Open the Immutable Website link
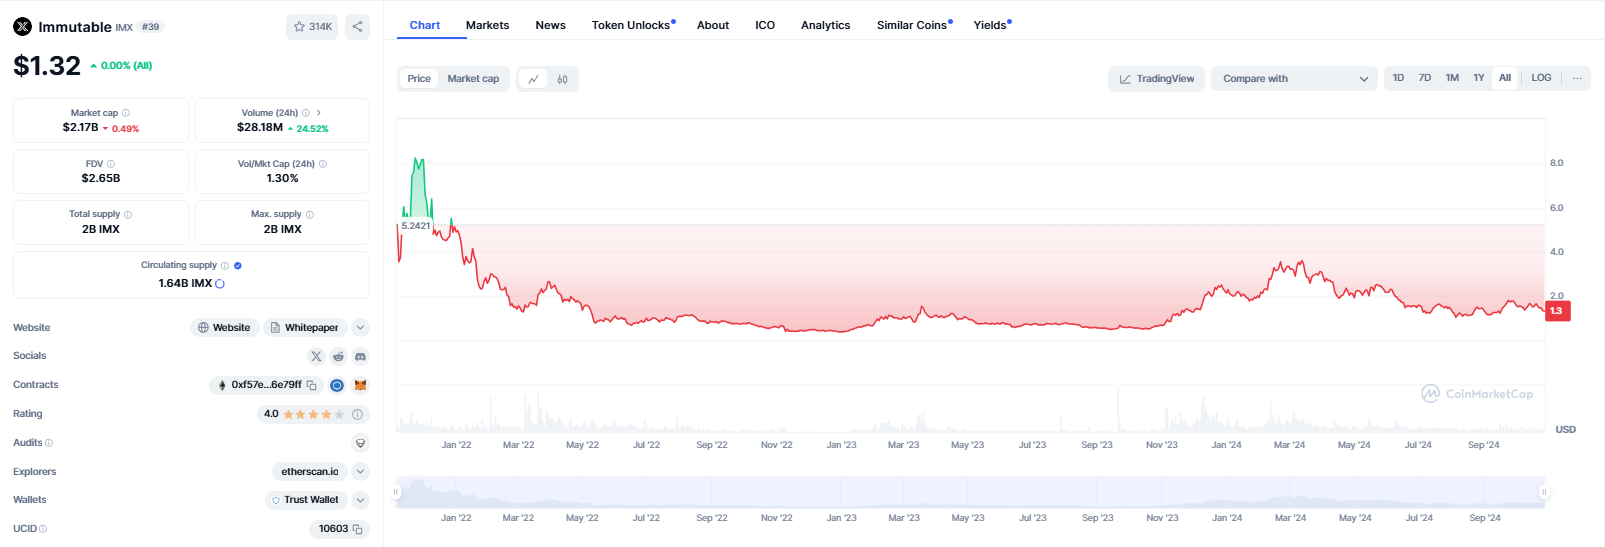 coord(224,328)
